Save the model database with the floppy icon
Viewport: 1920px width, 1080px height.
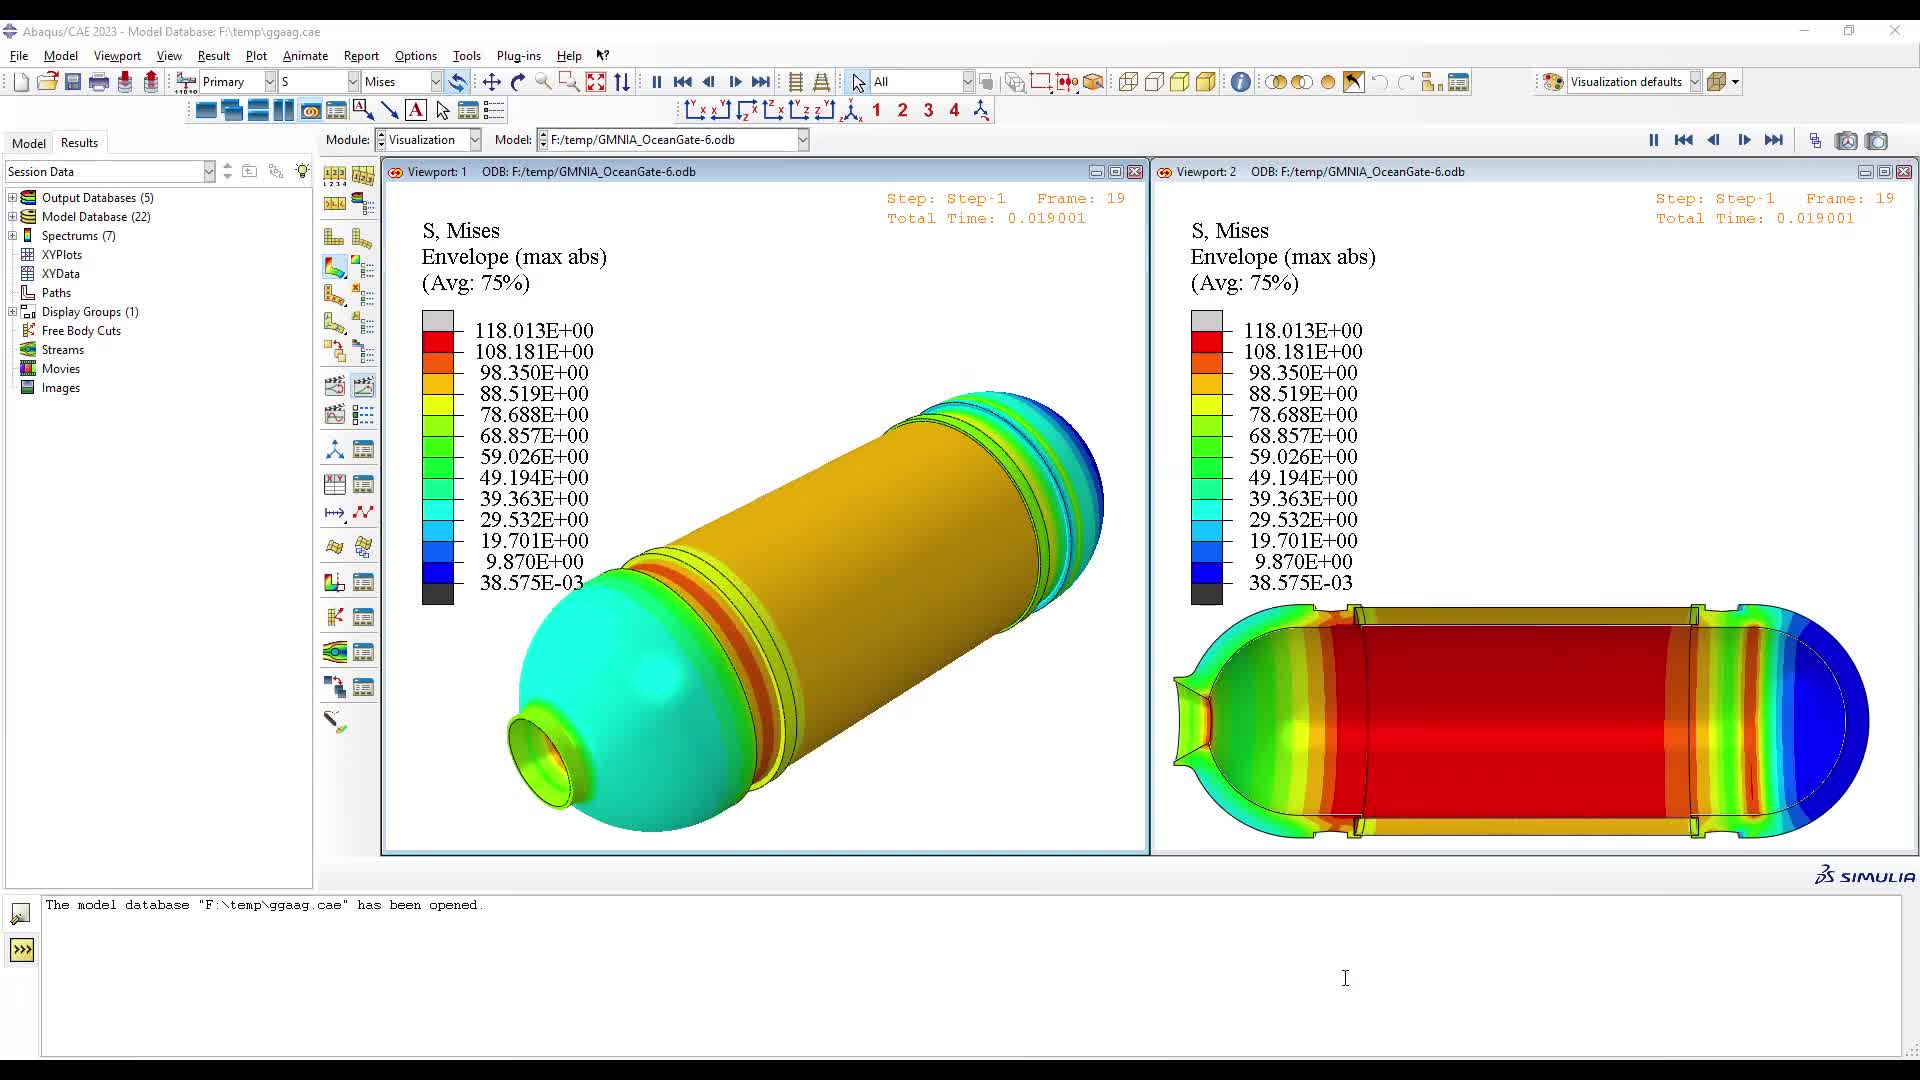tap(73, 82)
